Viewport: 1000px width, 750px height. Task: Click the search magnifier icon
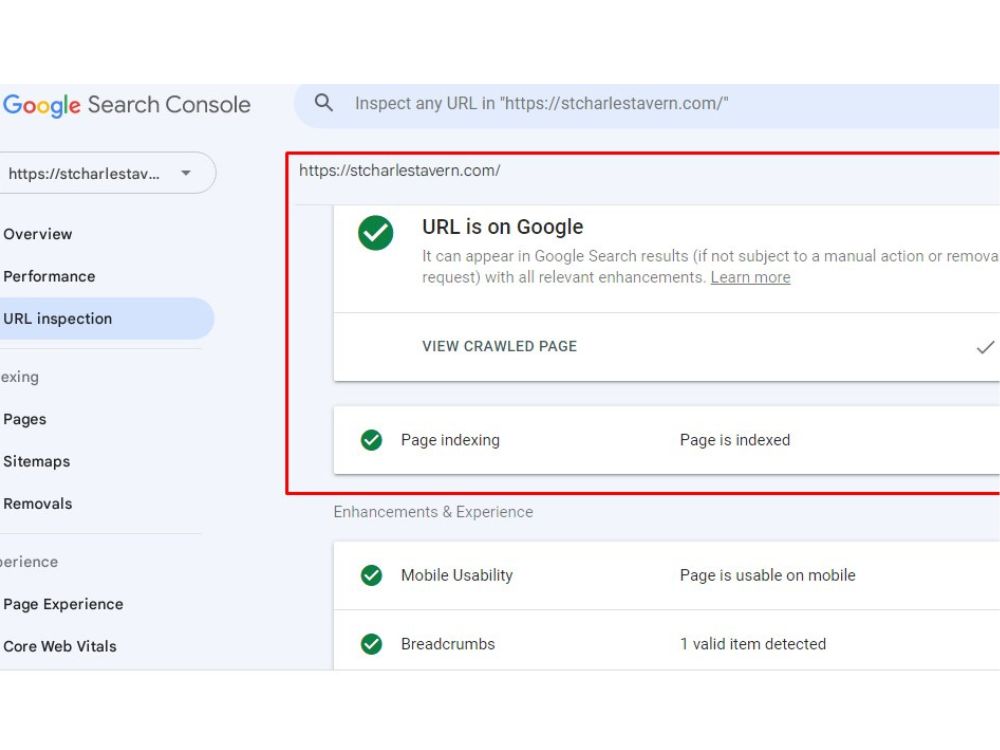click(x=324, y=103)
